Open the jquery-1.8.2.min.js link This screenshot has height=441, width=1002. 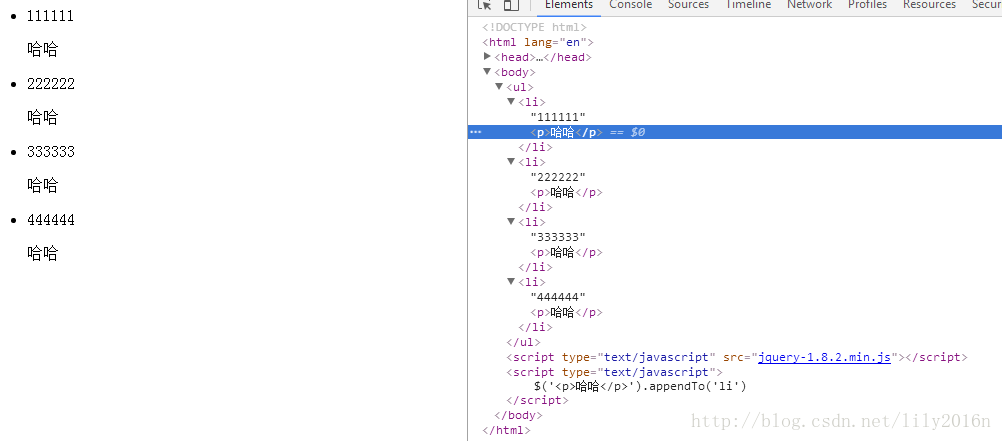(824, 357)
